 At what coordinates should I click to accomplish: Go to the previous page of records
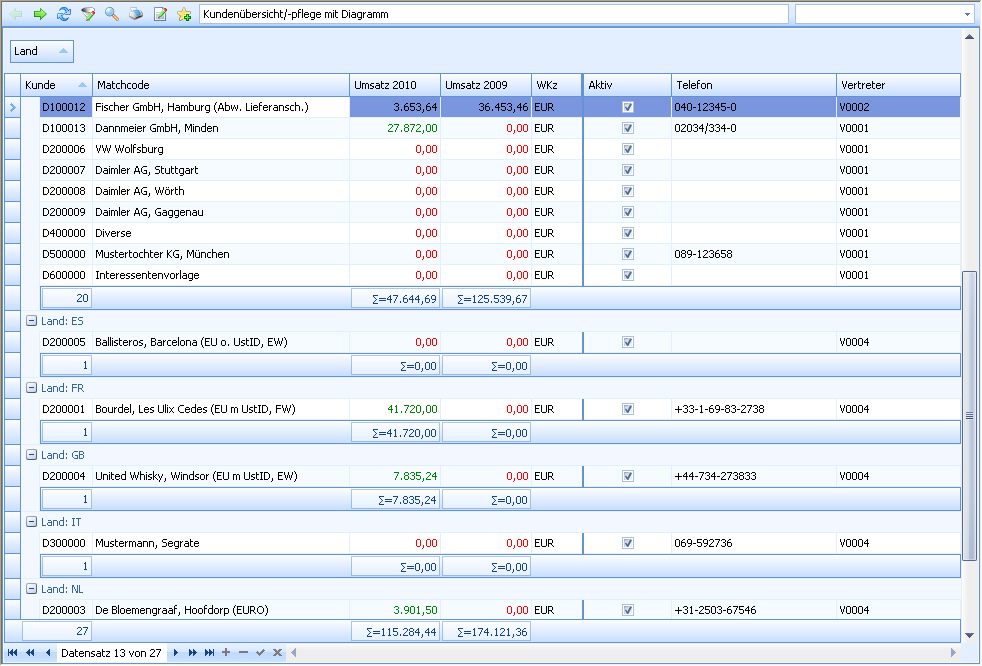coord(30,653)
